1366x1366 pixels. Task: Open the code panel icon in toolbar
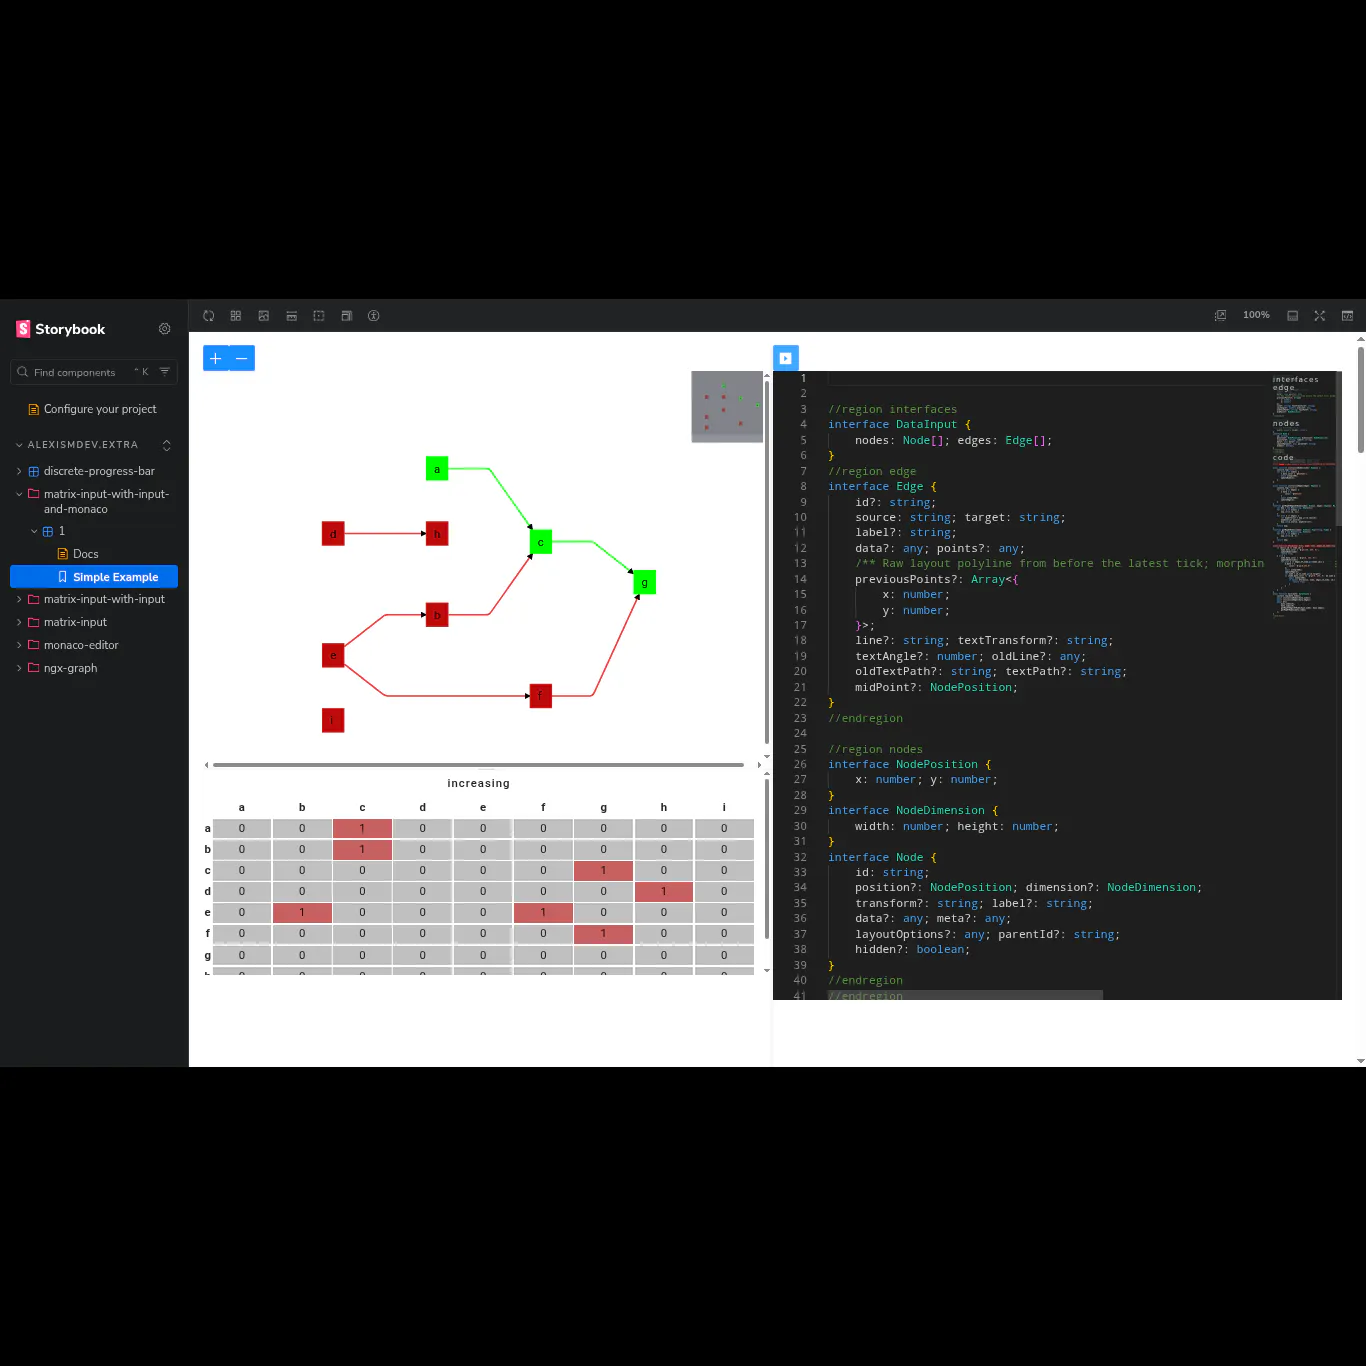[1347, 316]
